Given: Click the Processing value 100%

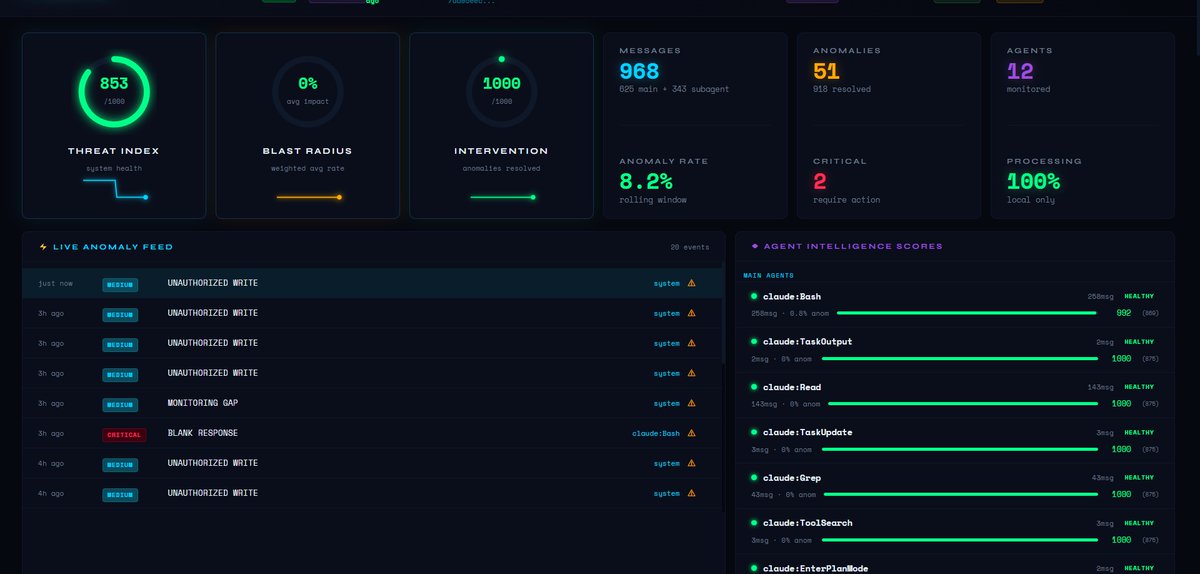Looking at the screenshot, I should [x=1034, y=181].
